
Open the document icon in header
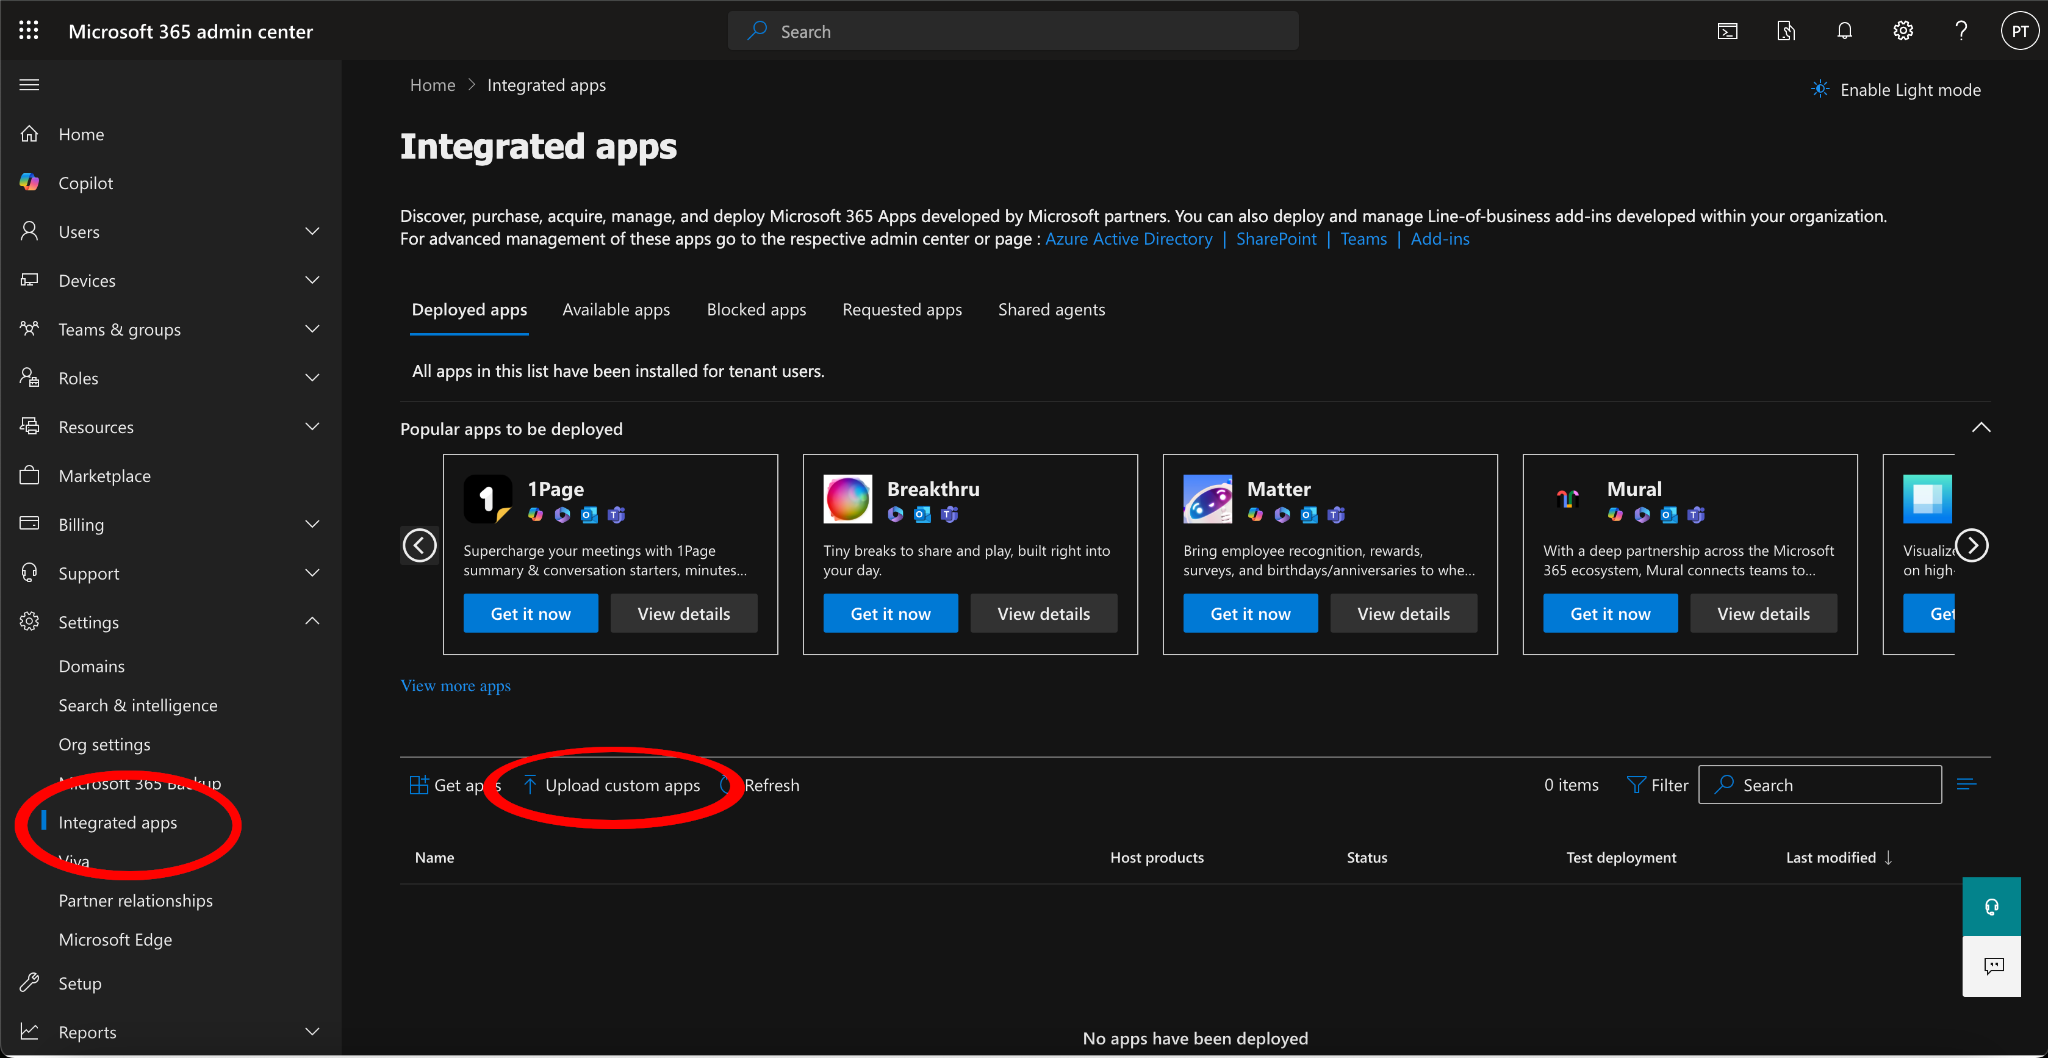[1786, 31]
